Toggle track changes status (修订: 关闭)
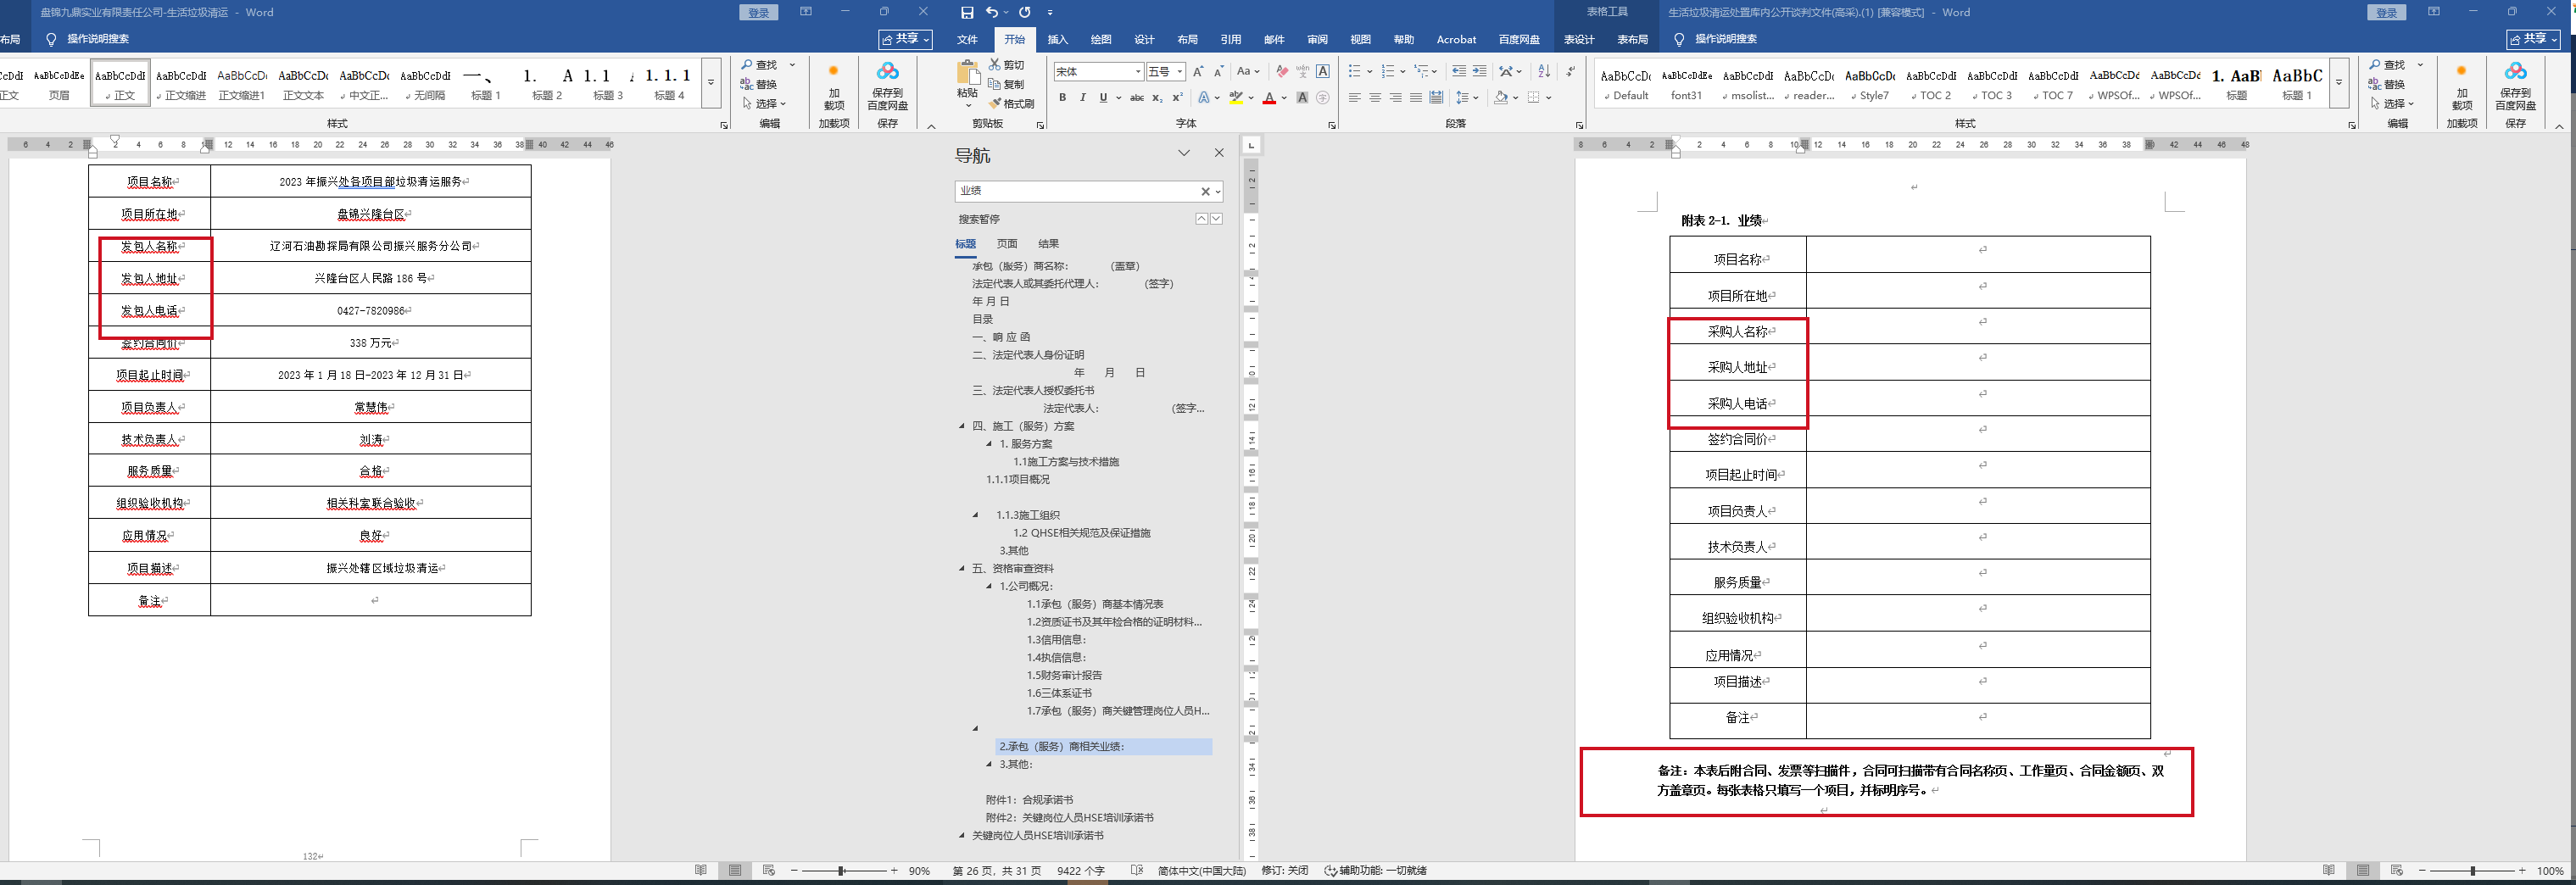The width and height of the screenshot is (2576, 885). (1285, 871)
